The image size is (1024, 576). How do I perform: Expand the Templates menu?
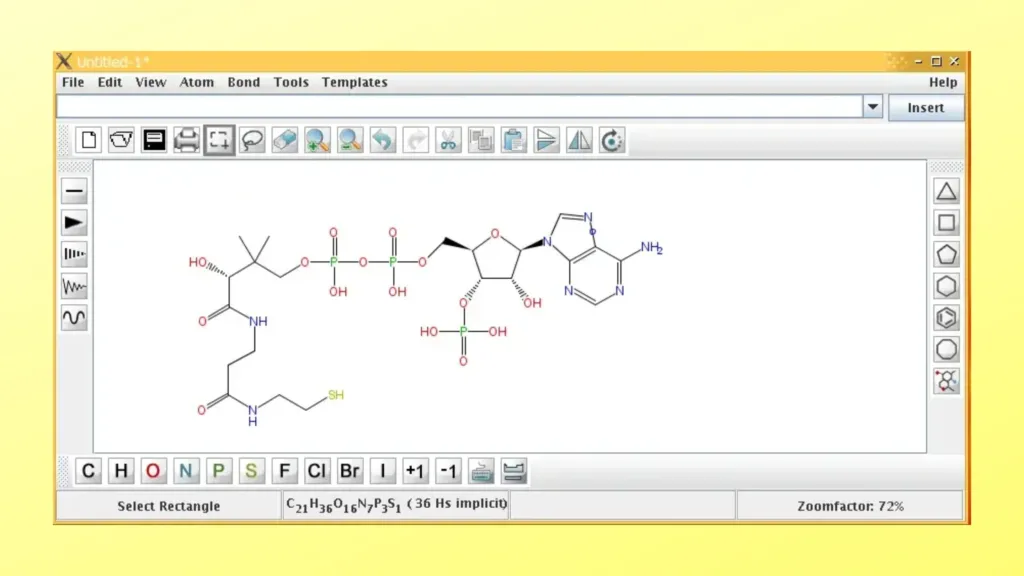(354, 82)
